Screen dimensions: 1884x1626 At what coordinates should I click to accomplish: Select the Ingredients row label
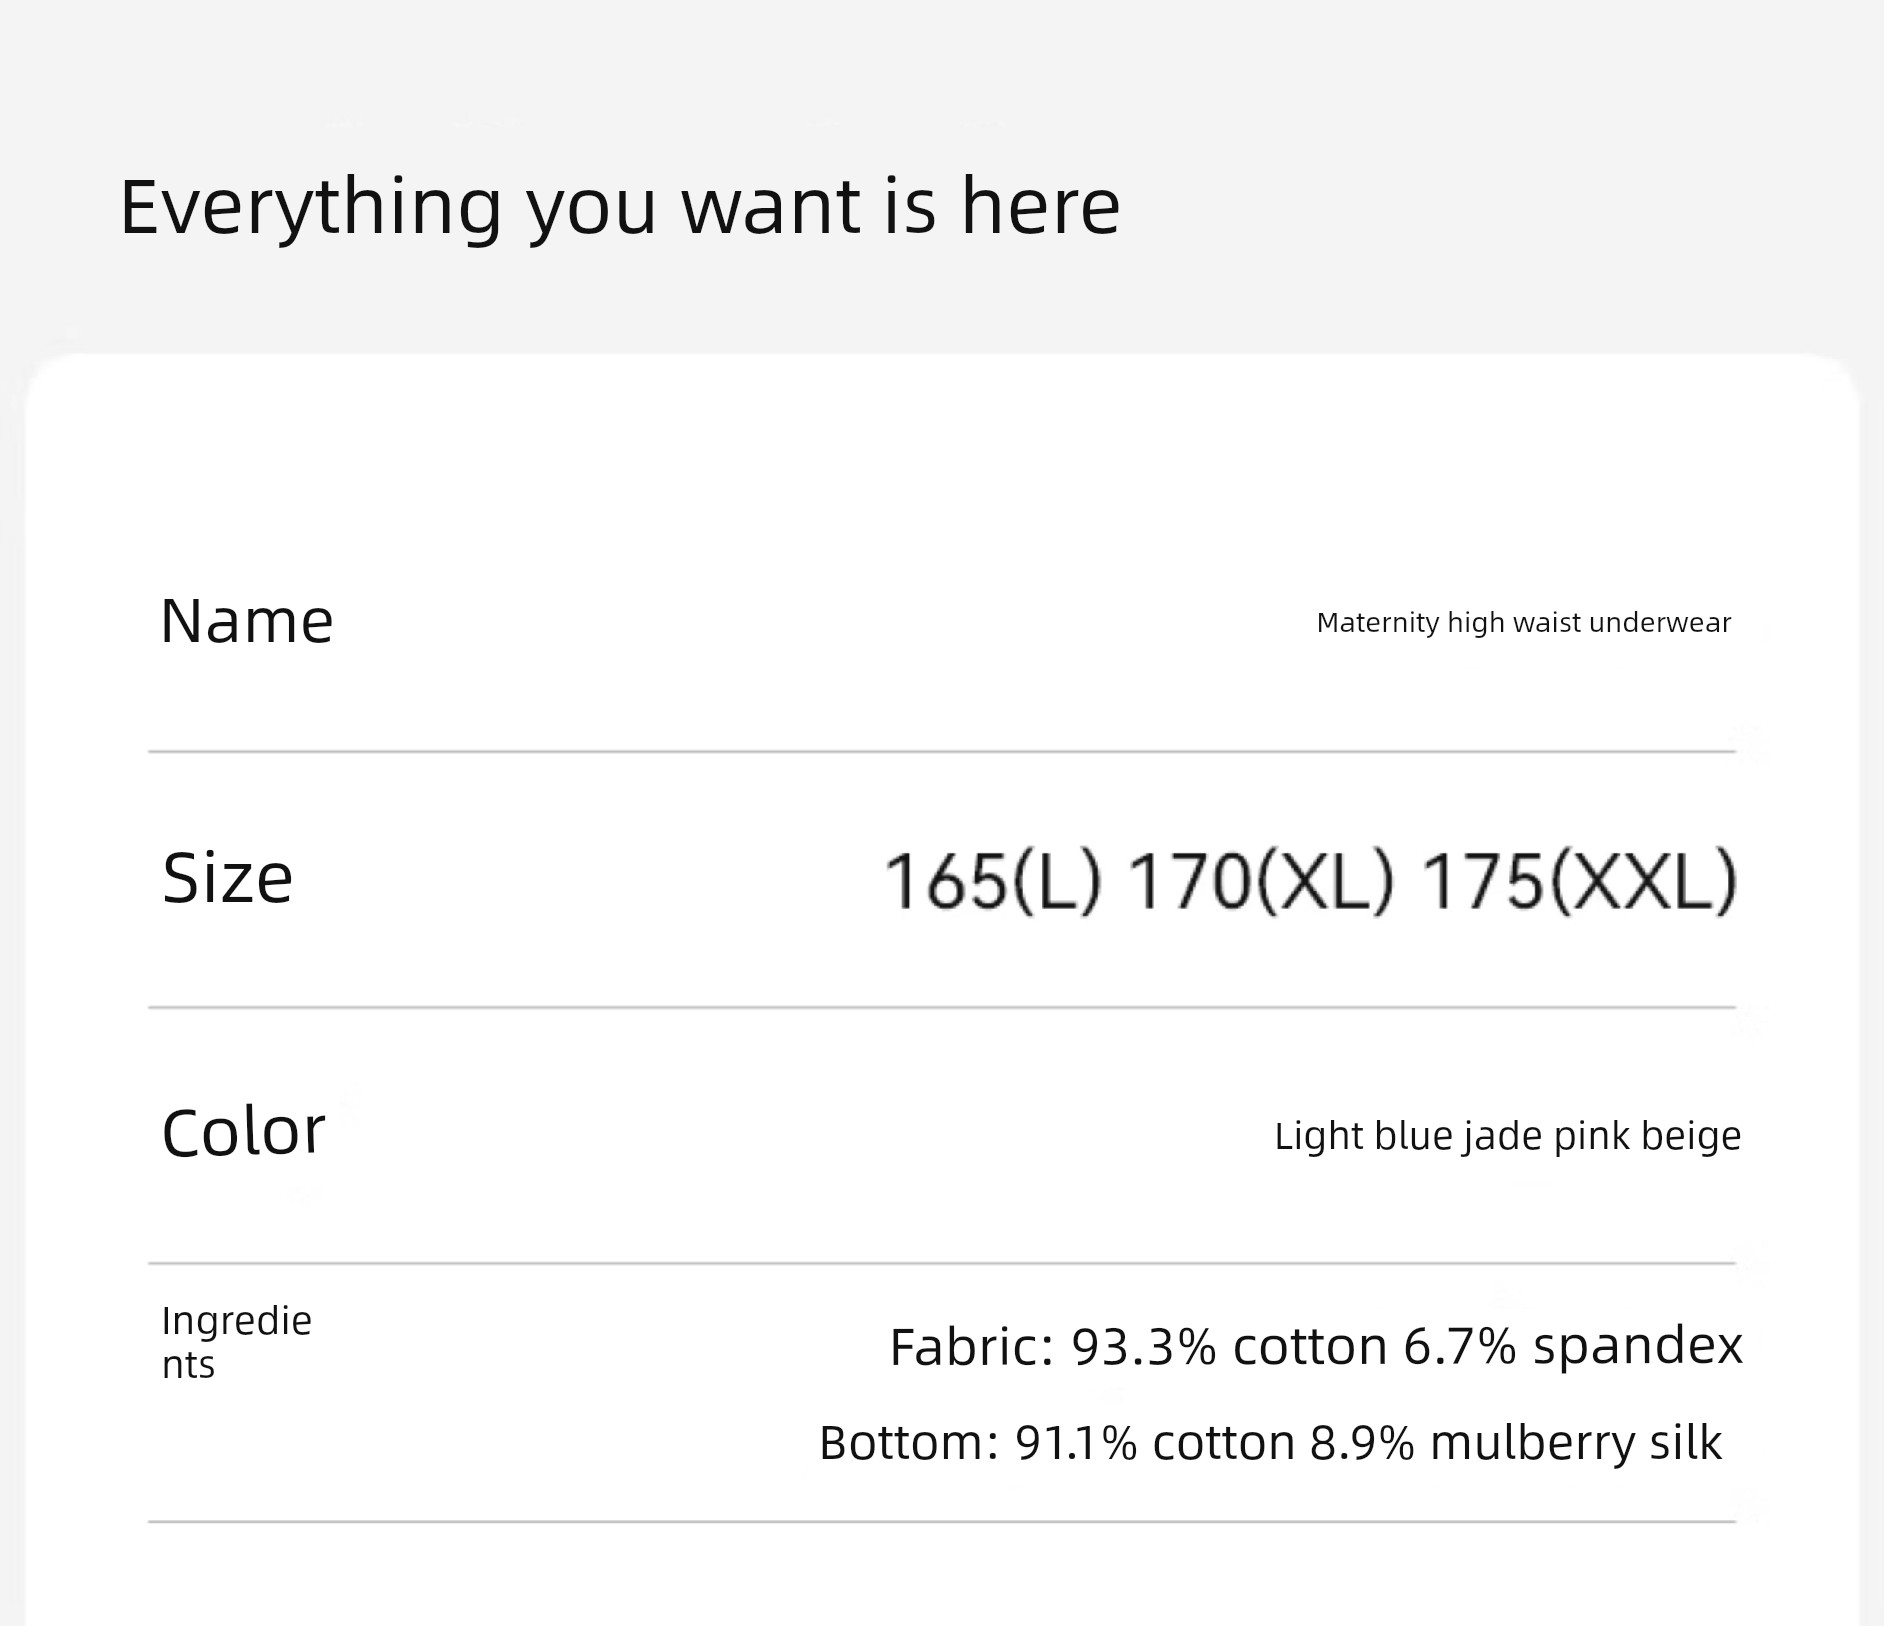(237, 1342)
